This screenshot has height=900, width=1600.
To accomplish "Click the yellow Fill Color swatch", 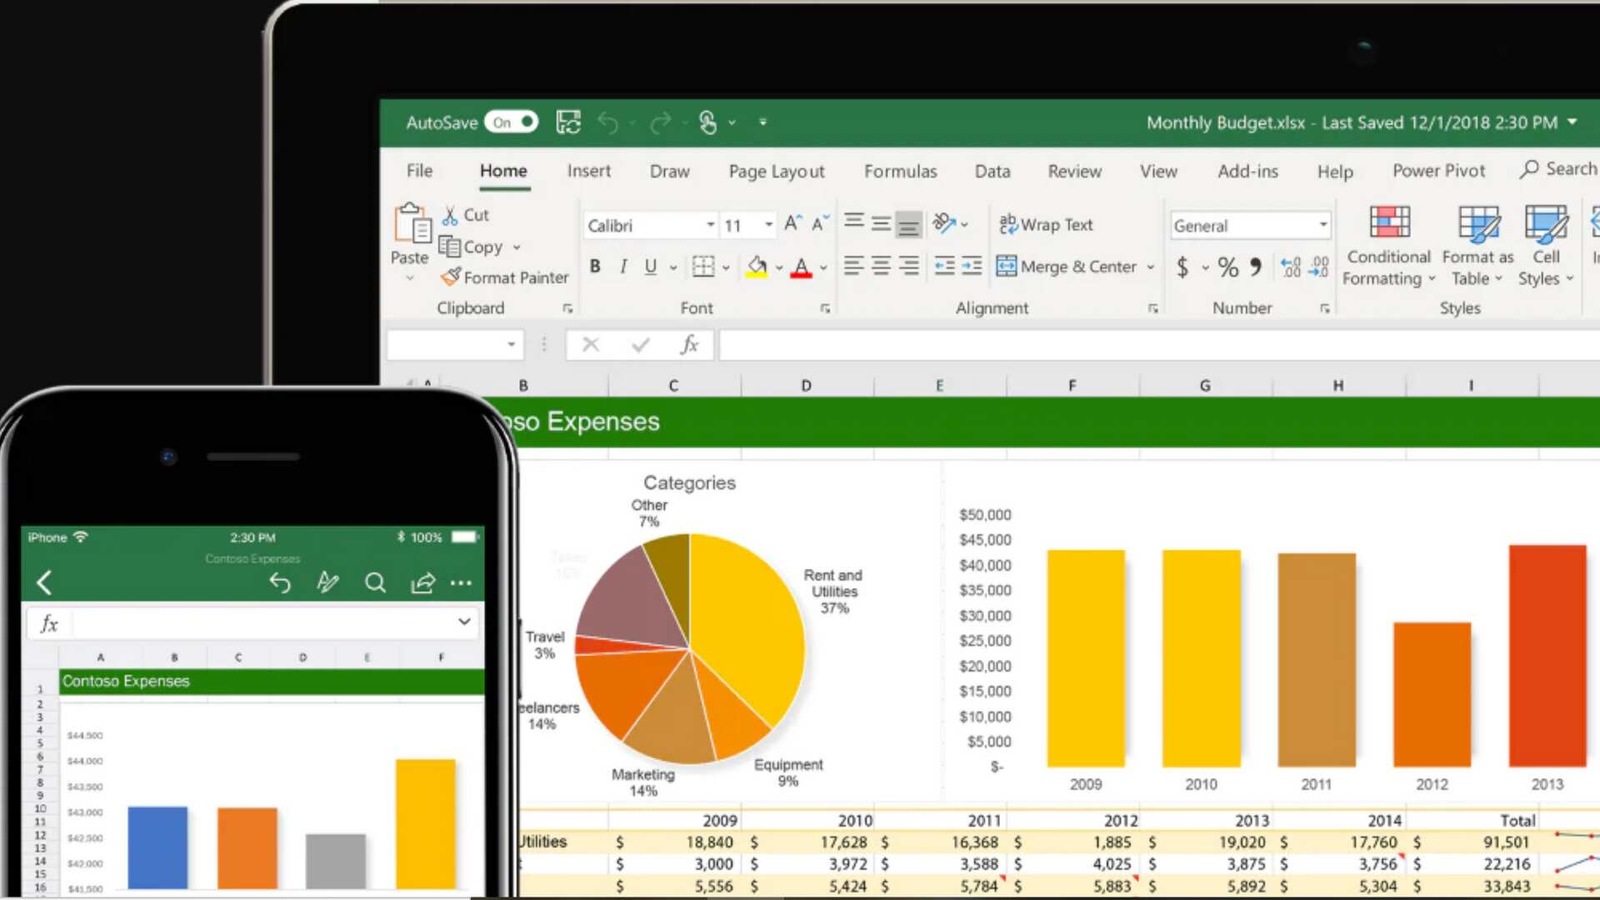I will 756,267.
